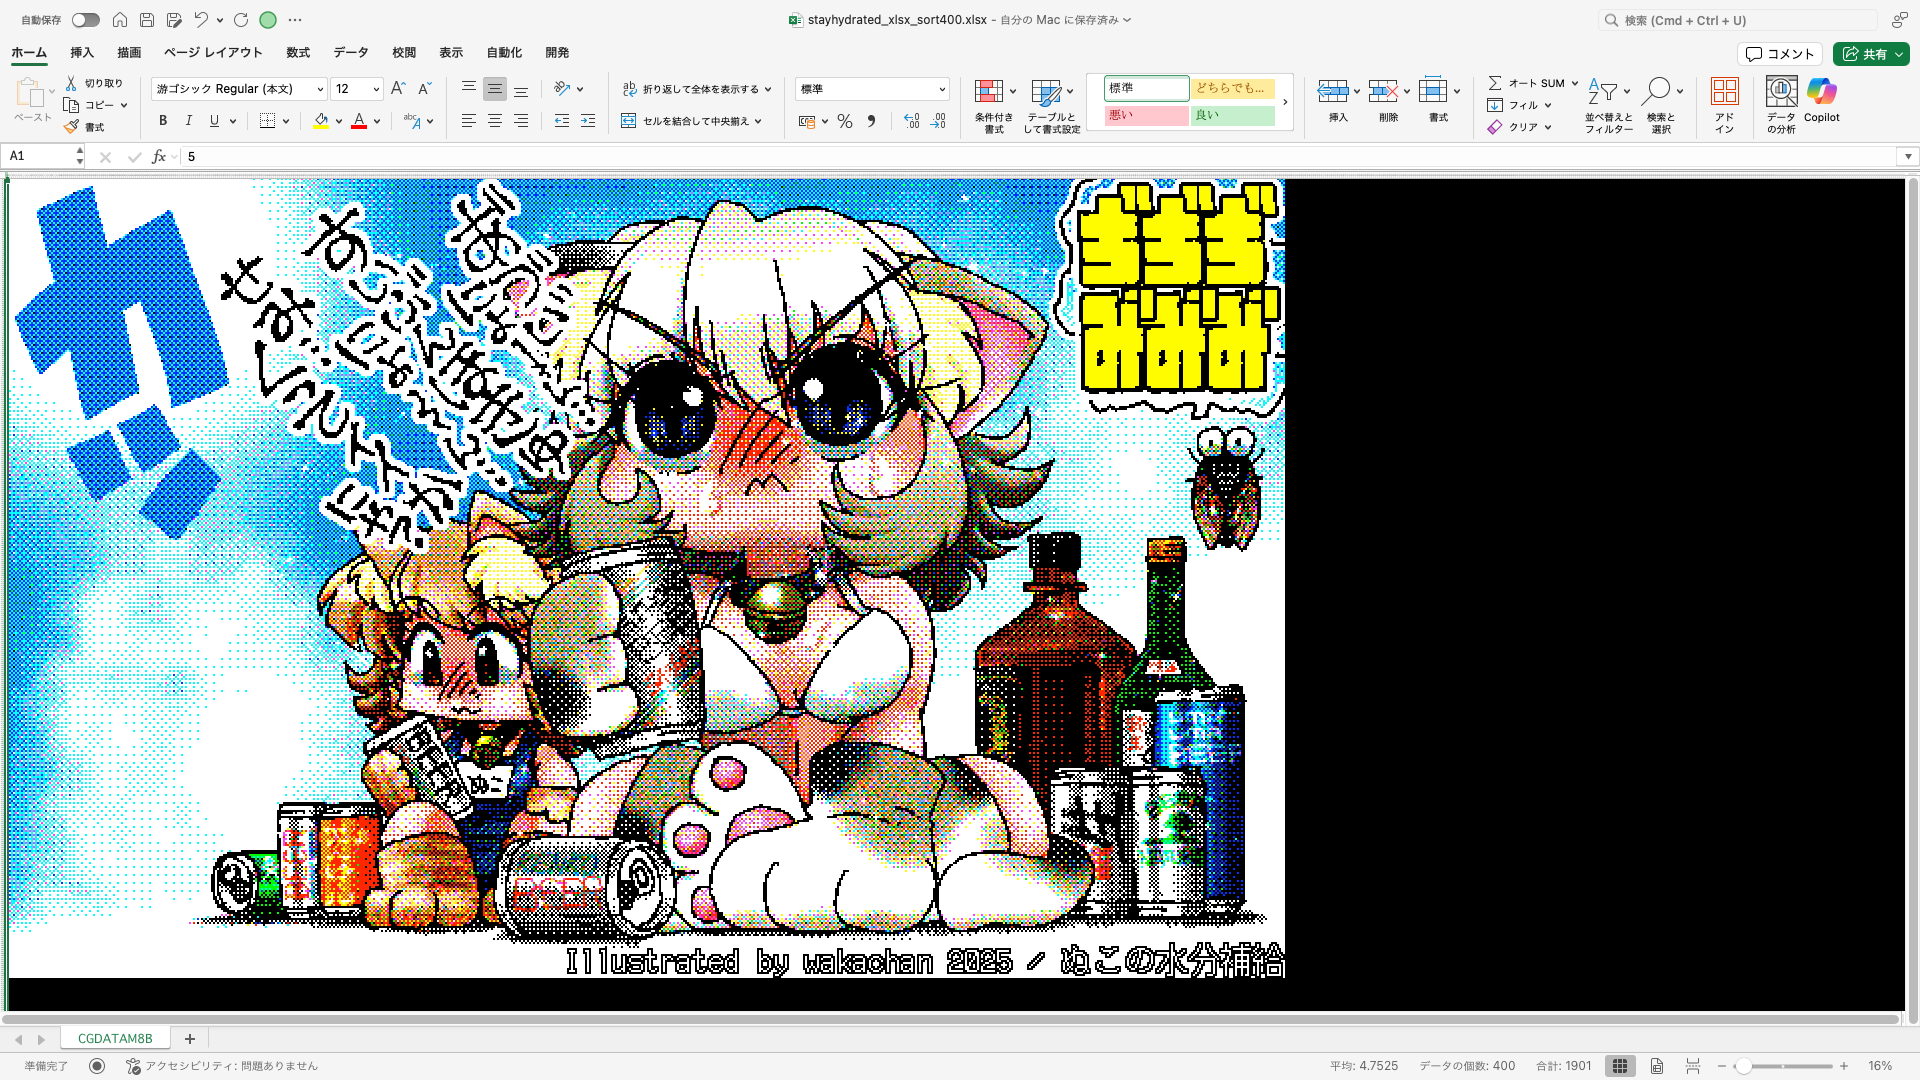Toggle Bold formatting
The image size is (1920, 1080).
[x=163, y=121]
